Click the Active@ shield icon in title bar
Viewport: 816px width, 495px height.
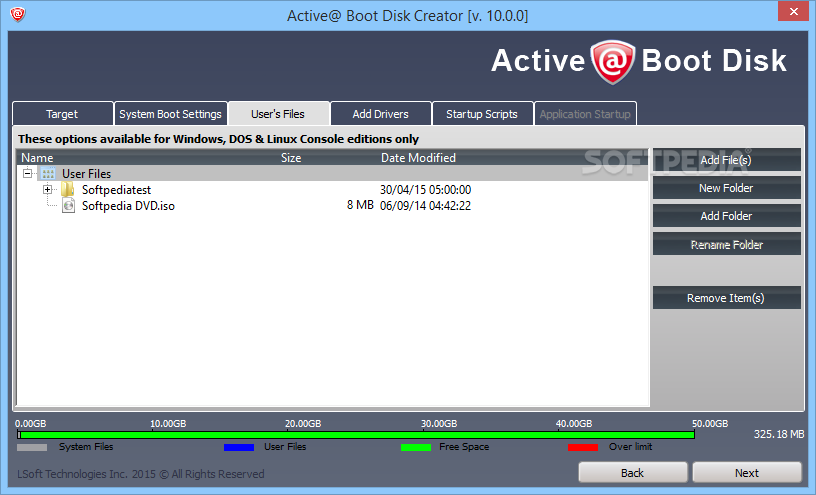click(18, 14)
